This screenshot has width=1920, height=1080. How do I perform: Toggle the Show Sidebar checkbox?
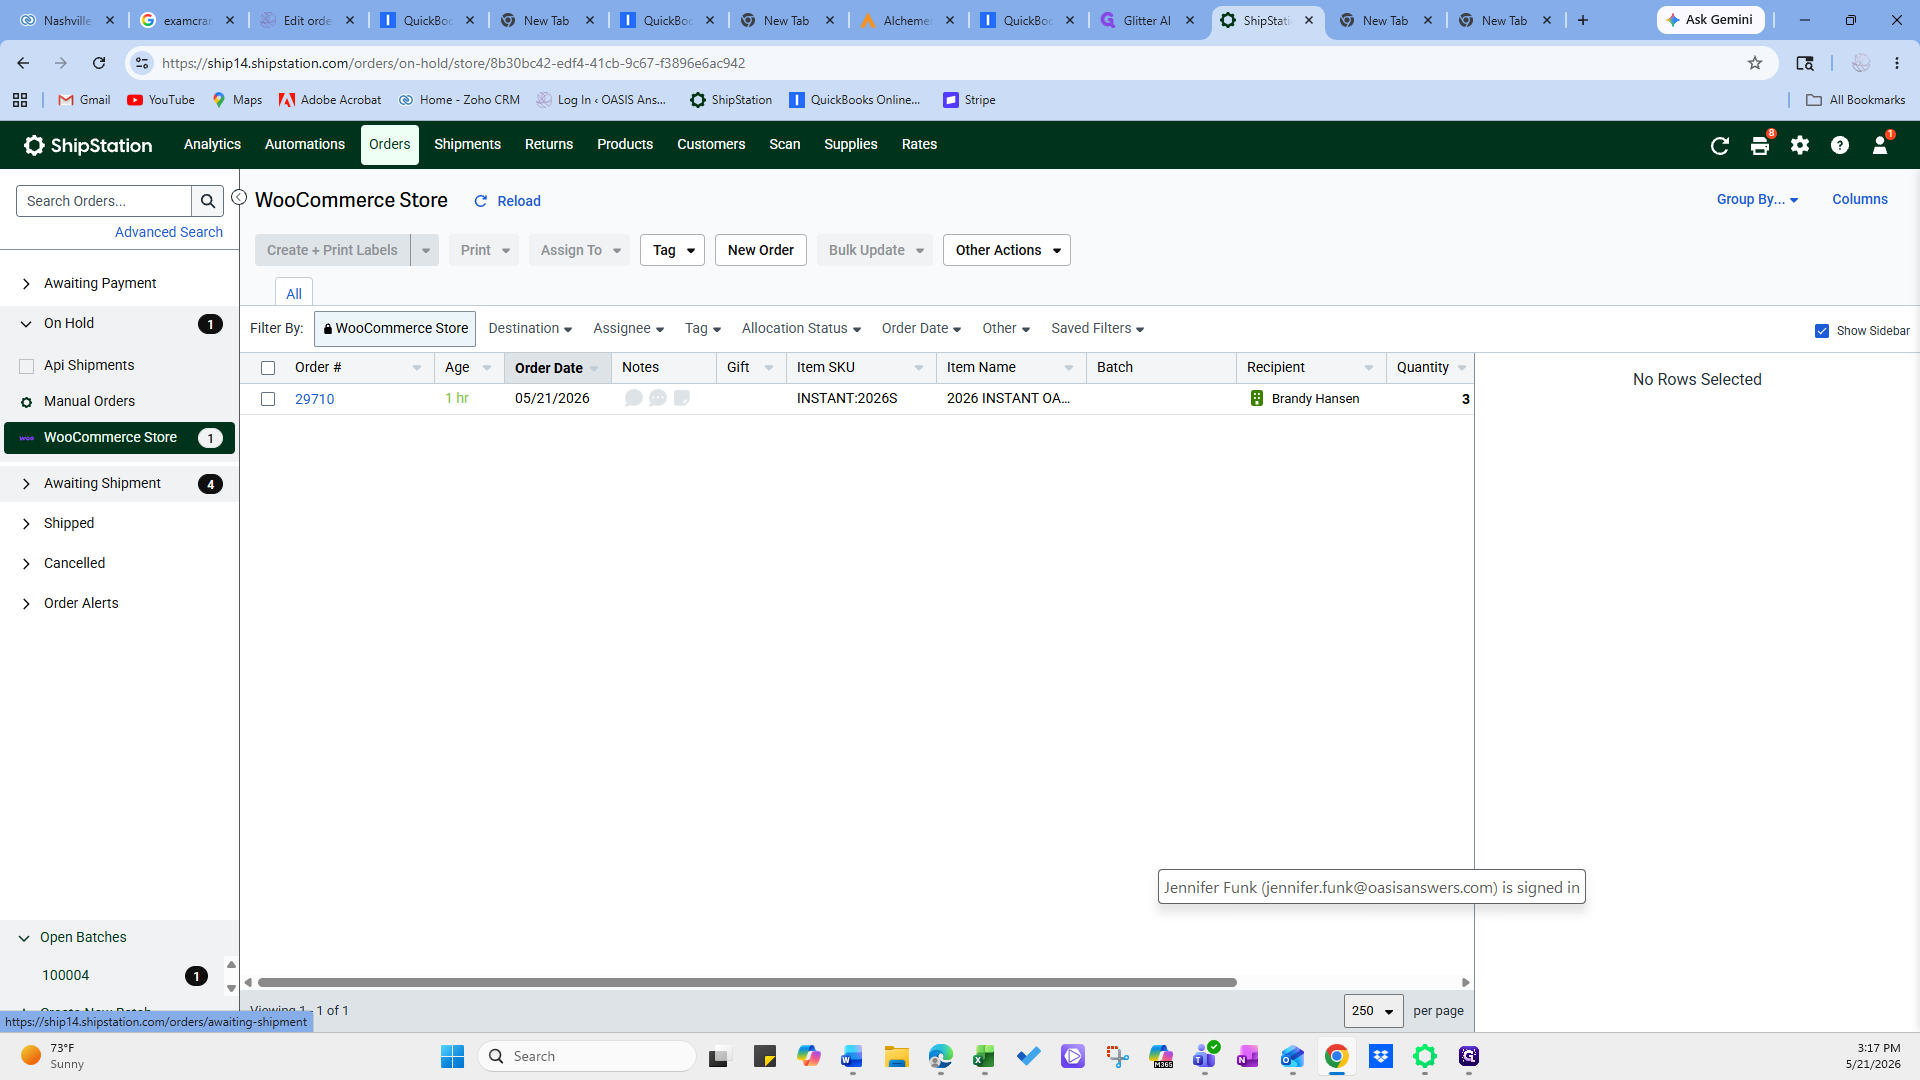pos(1822,331)
